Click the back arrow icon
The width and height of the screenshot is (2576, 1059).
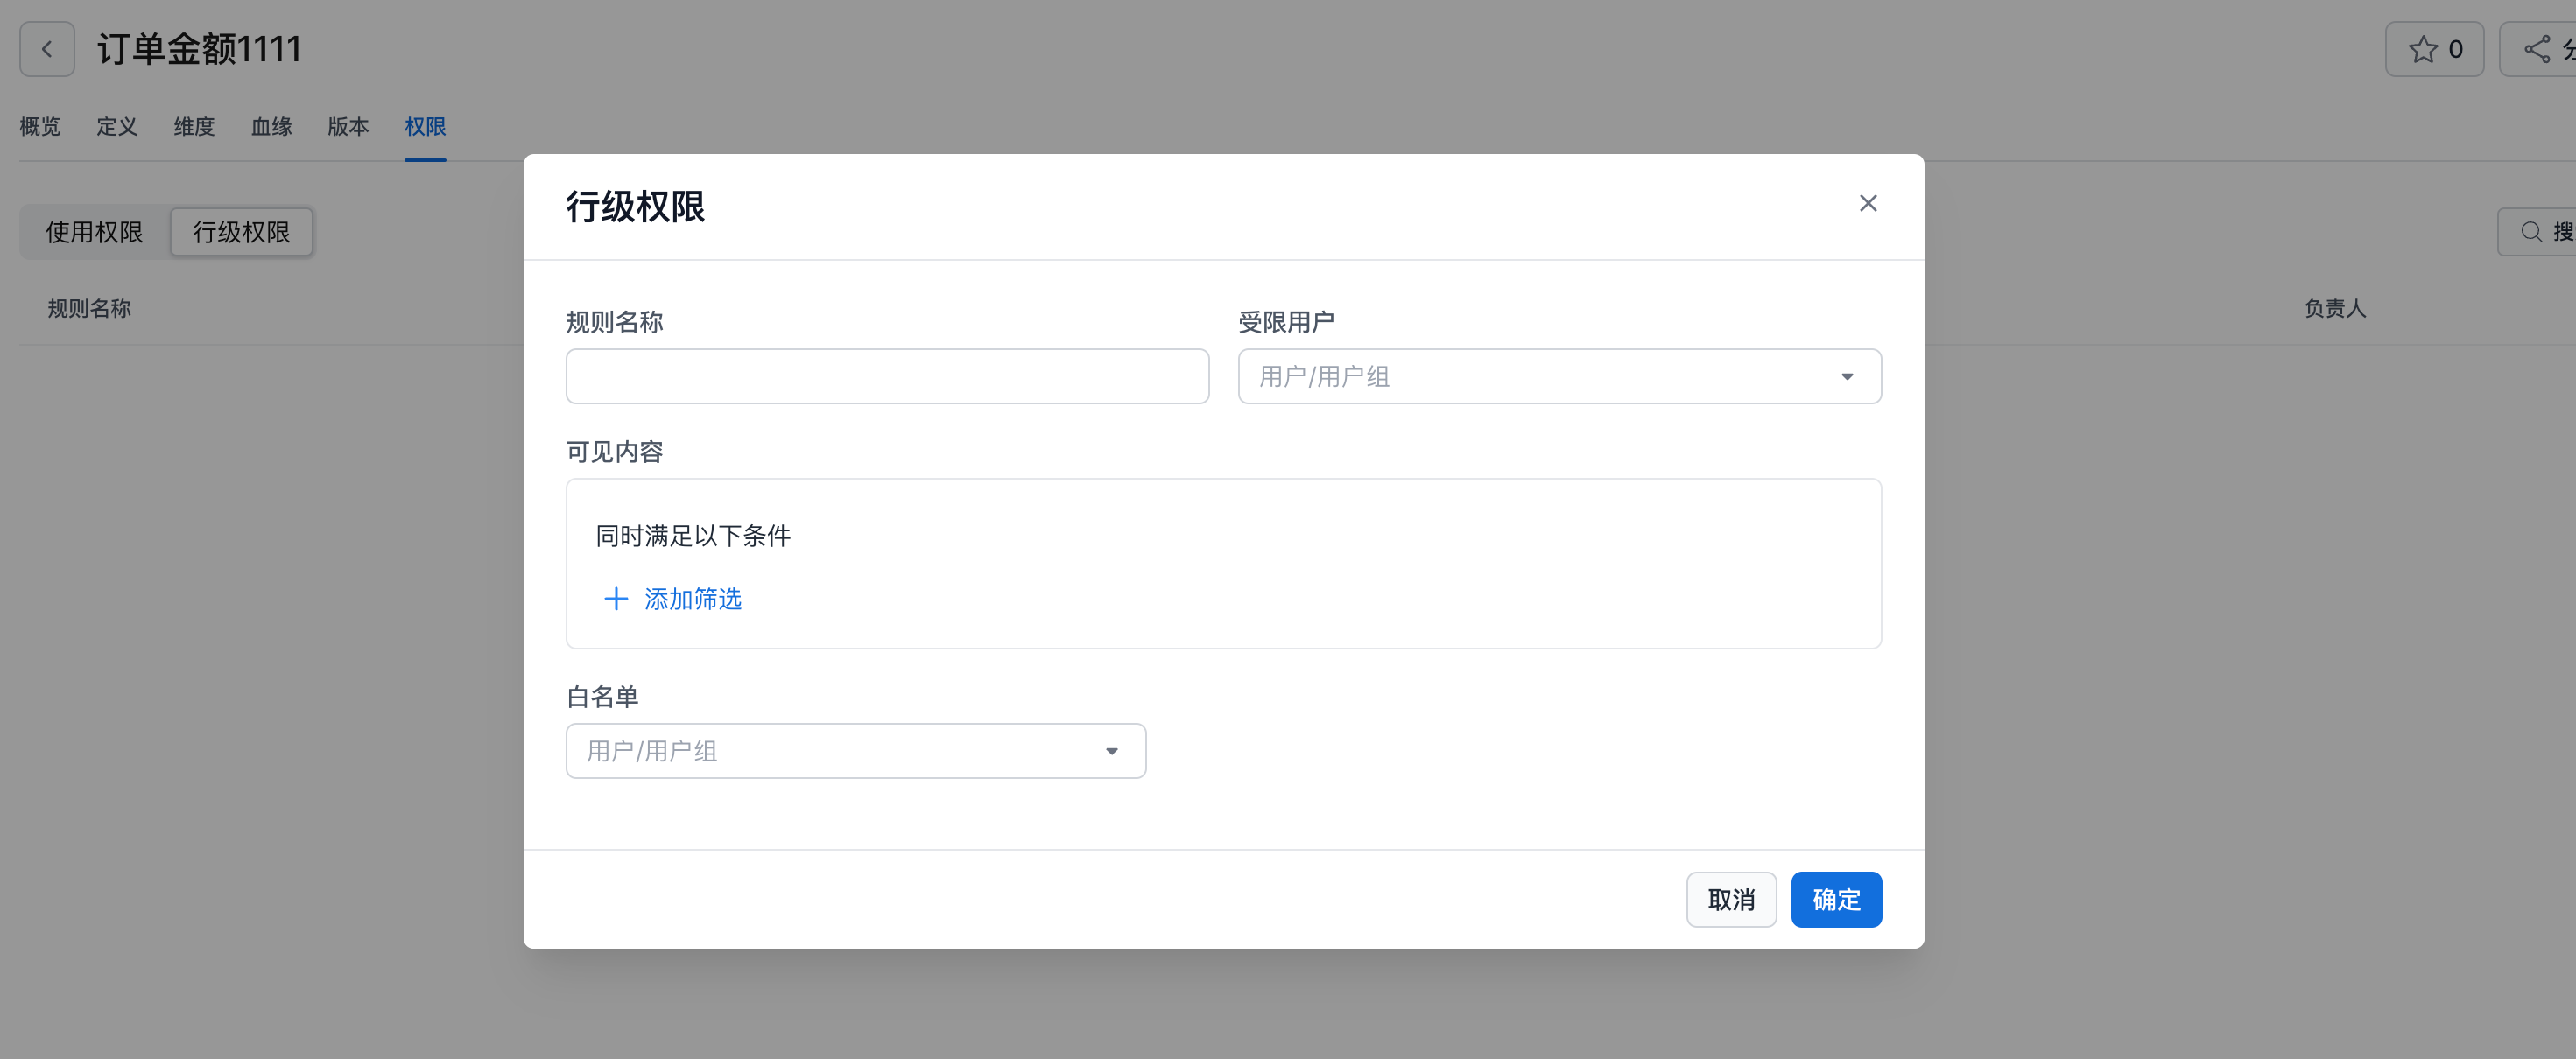point(47,49)
